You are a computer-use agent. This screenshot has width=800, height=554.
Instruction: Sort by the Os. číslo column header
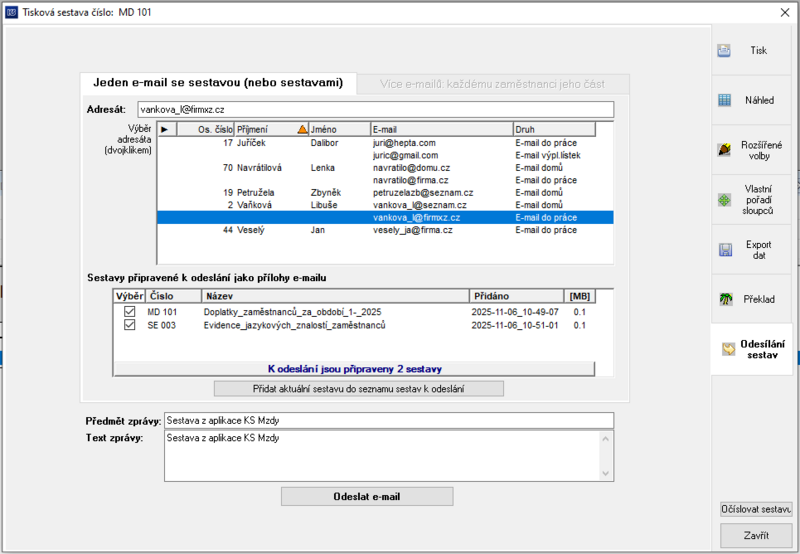point(206,130)
